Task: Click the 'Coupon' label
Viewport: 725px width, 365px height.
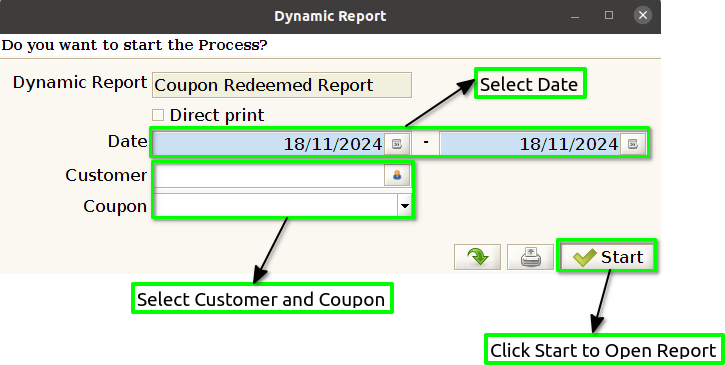Action: pyautogui.click(x=115, y=206)
